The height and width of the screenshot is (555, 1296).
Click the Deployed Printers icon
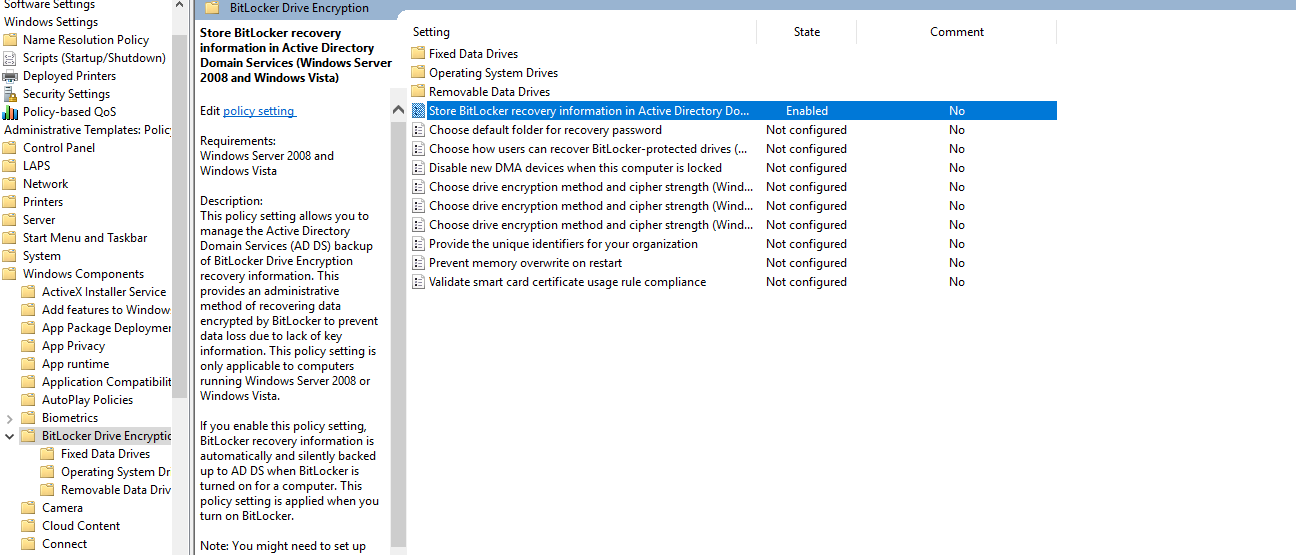click(x=10, y=76)
